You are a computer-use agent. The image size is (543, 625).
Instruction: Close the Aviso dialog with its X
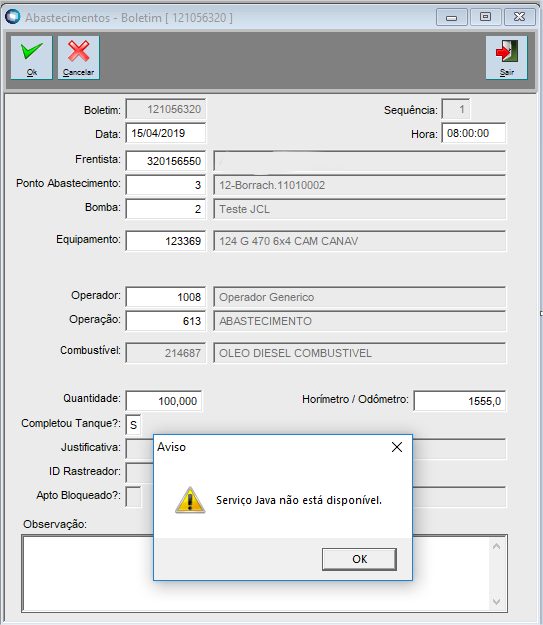(397, 447)
